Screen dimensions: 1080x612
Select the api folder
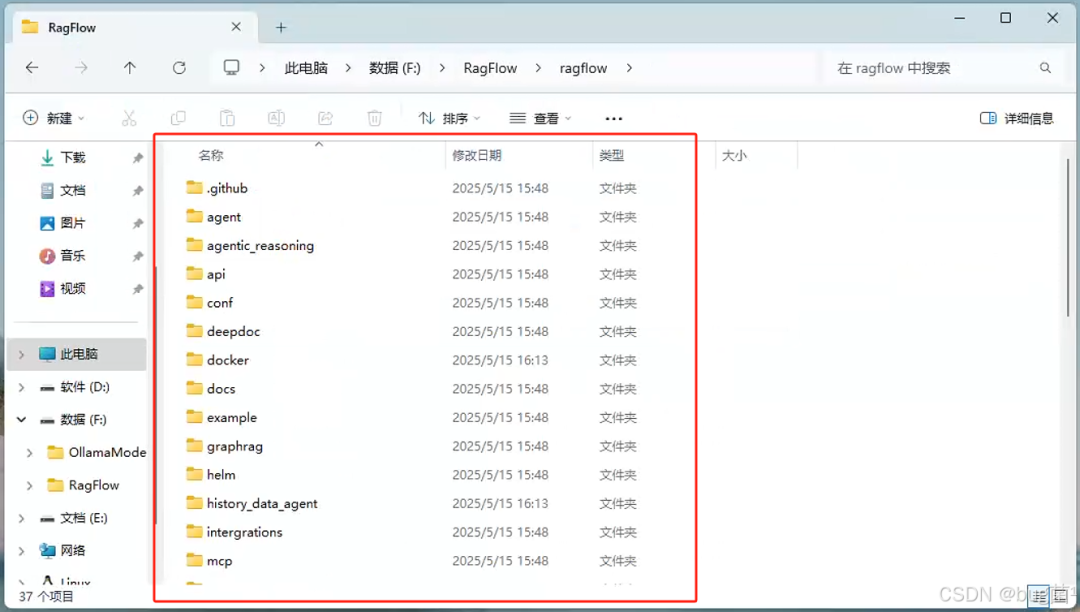click(x=216, y=274)
